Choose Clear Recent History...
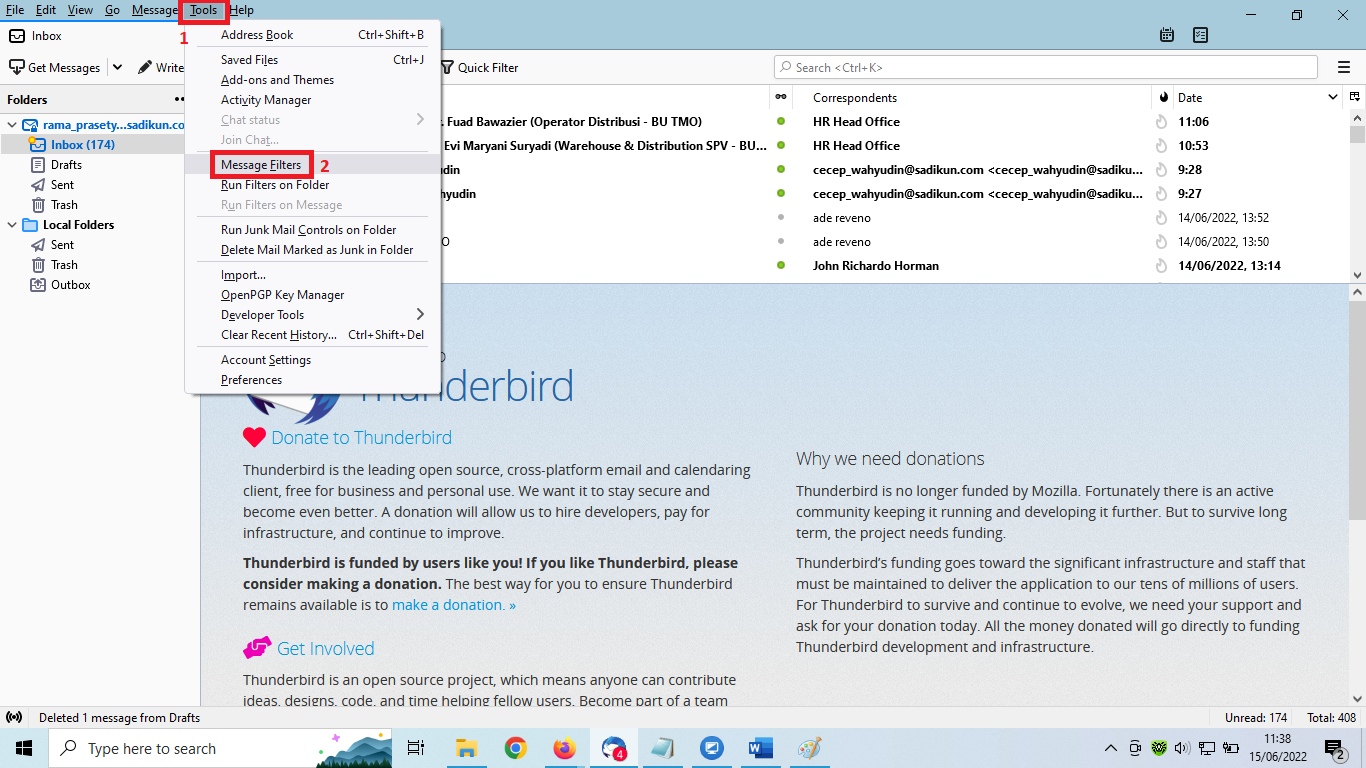 click(313, 335)
